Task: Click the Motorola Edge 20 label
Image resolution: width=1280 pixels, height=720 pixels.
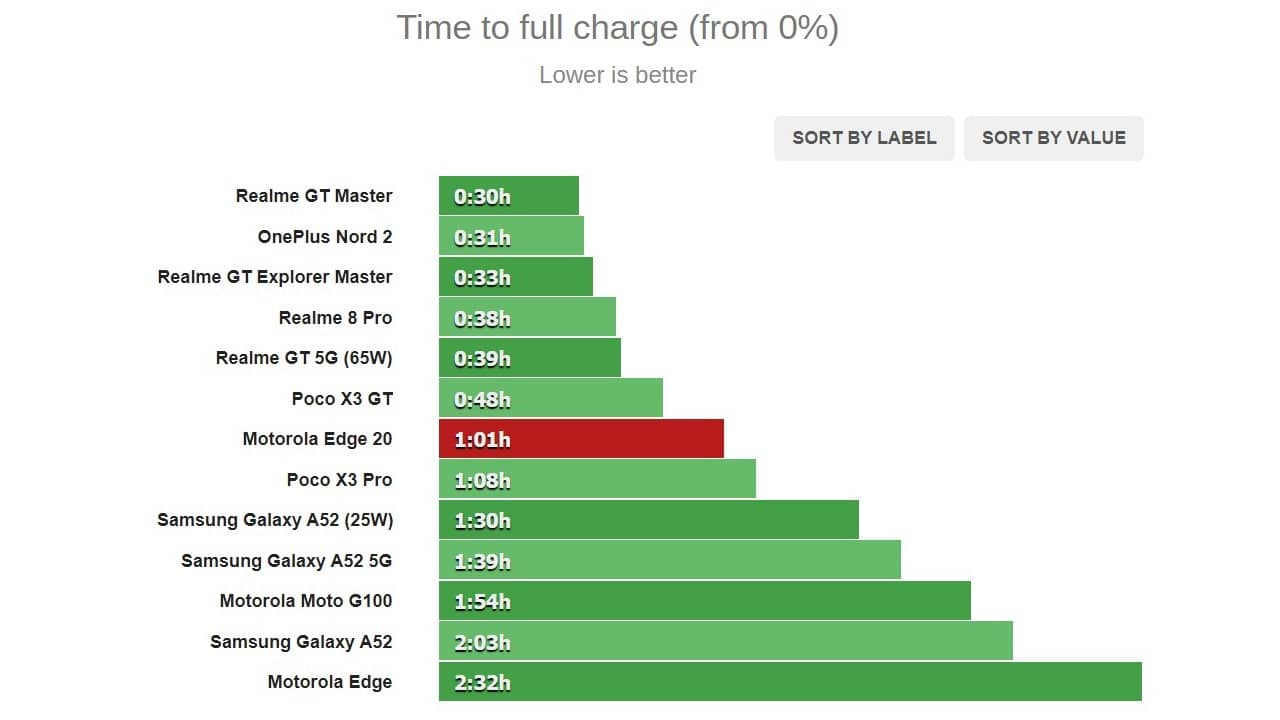Action: 317,439
